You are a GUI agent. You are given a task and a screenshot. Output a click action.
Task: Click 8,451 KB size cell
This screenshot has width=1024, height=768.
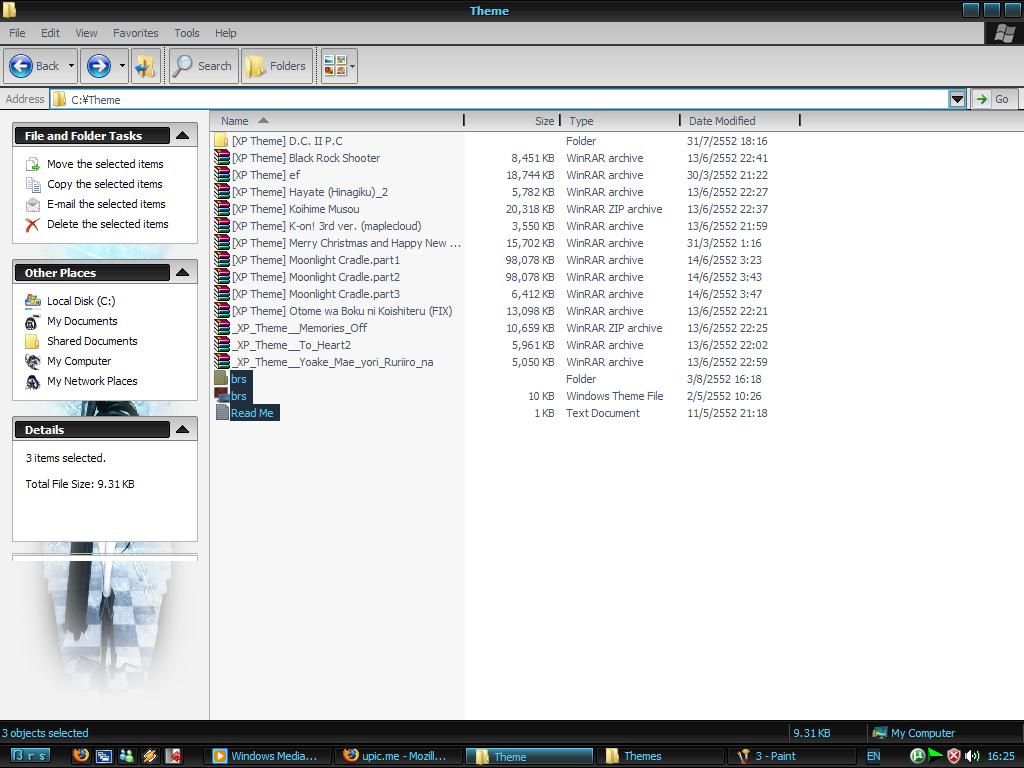tap(533, 158)
